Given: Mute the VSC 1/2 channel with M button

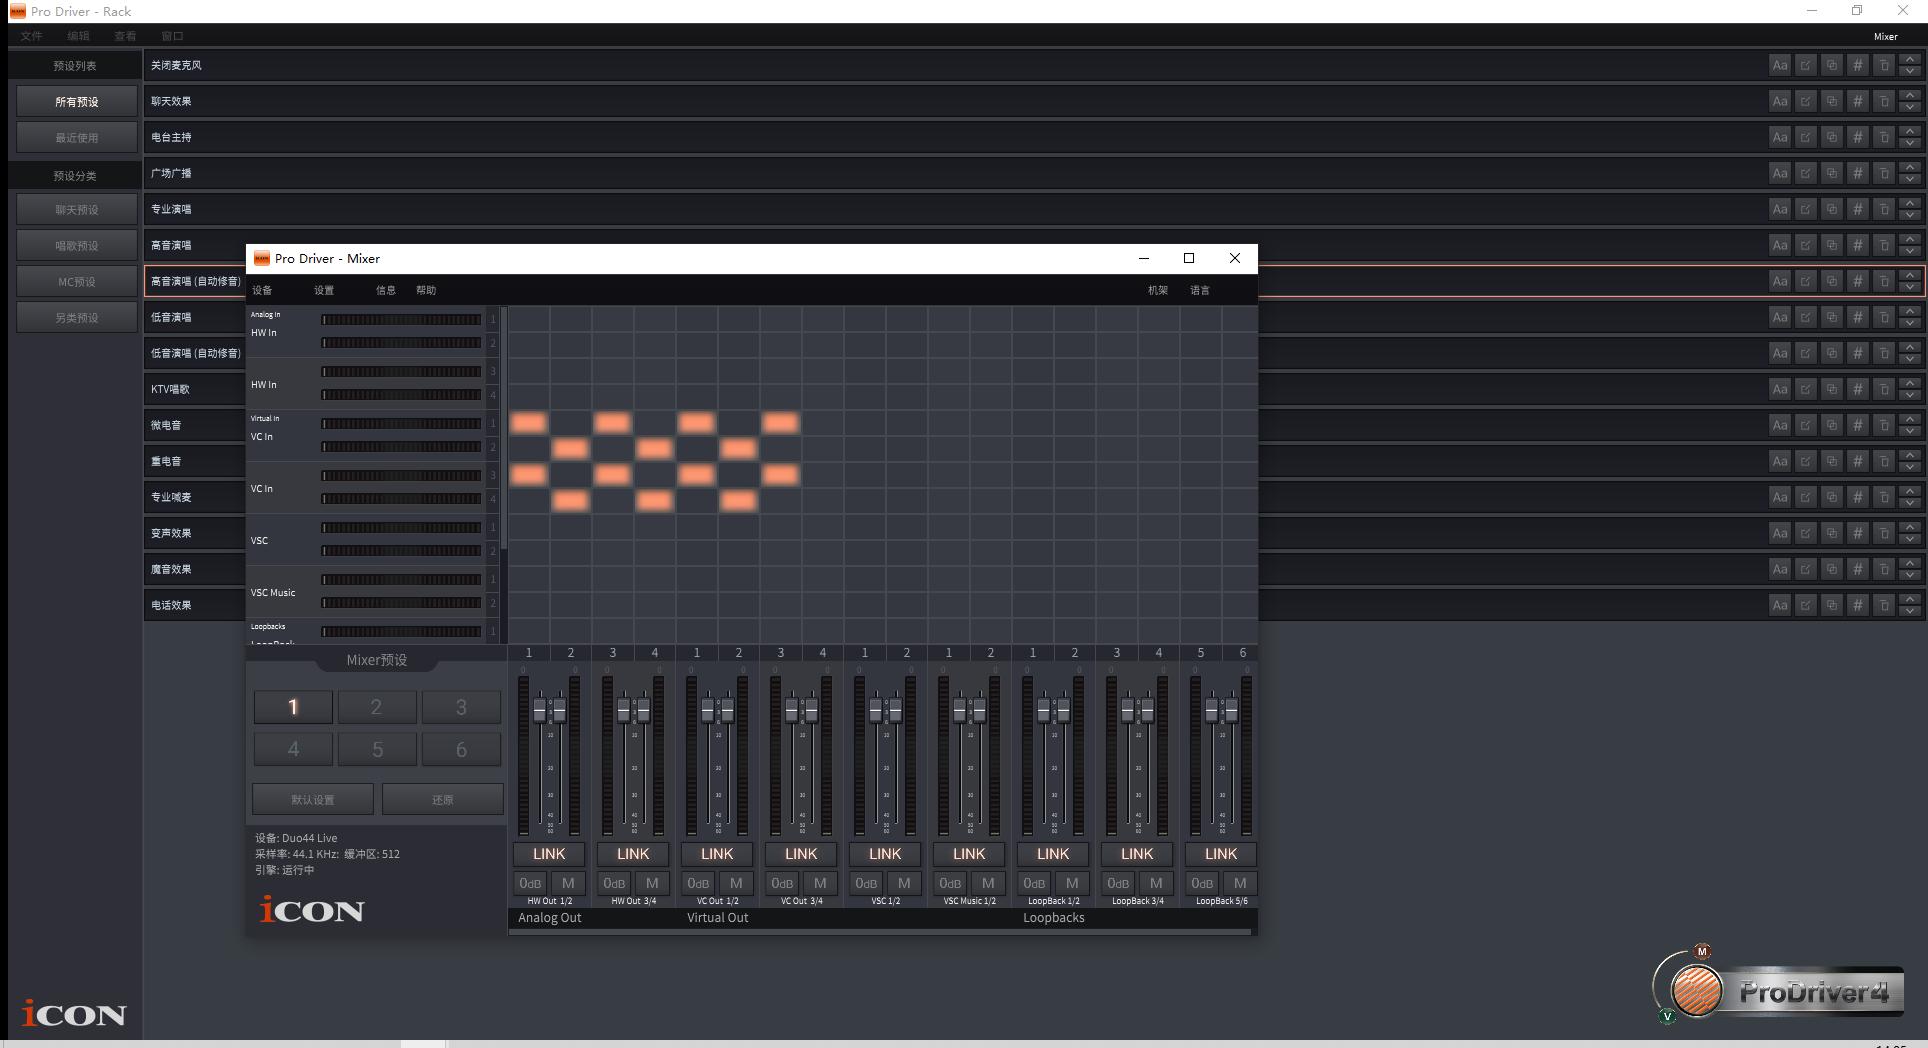Looking at the screenshot, I should (x=904, y=883).
